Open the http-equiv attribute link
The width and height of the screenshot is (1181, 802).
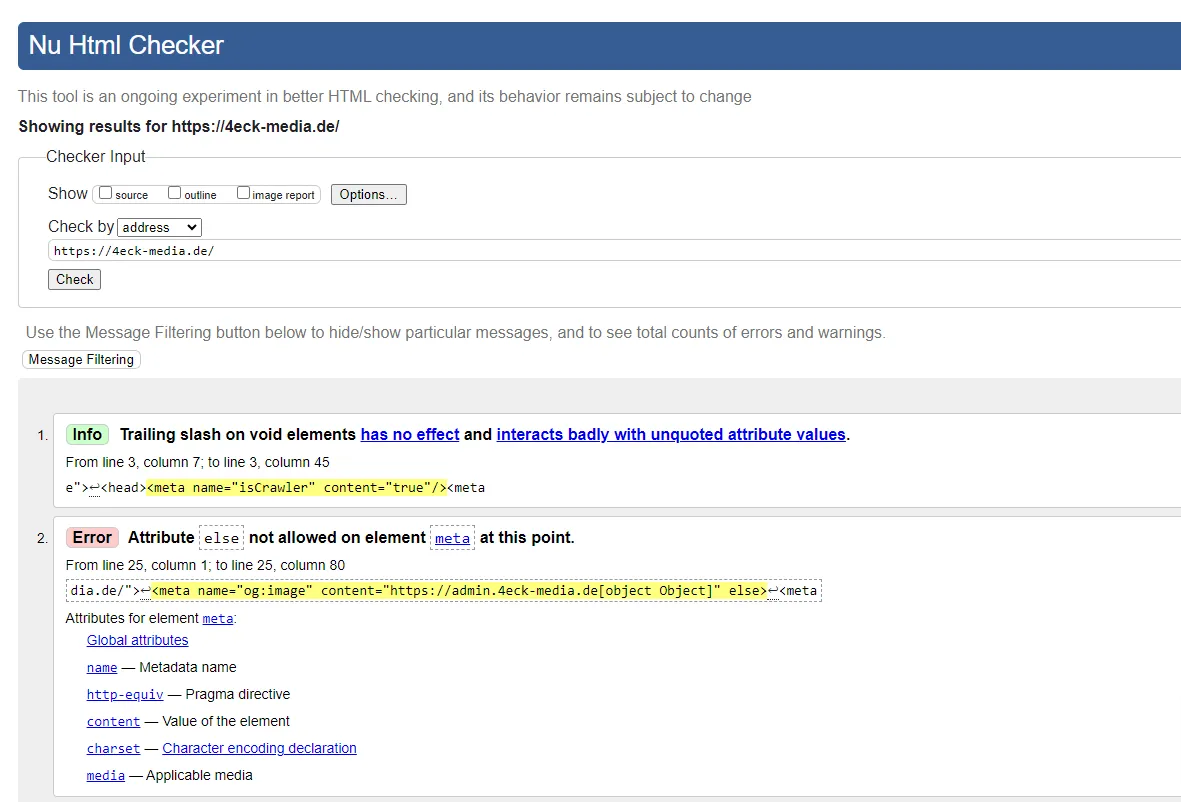(x=125, y=694)
